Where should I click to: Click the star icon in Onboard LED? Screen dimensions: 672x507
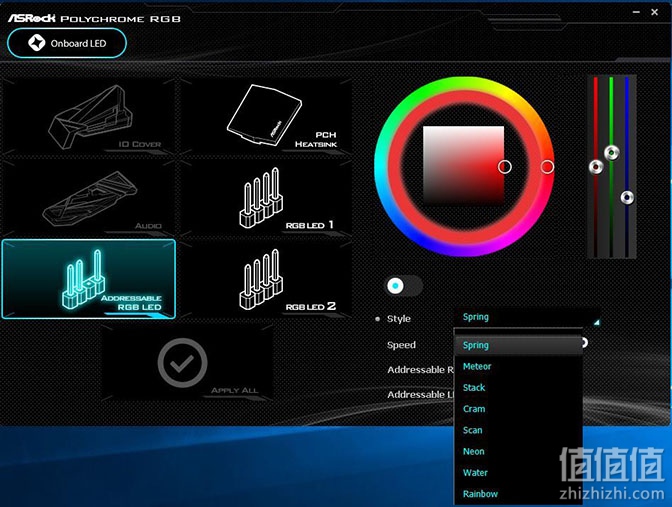click(x=36, y=43)
